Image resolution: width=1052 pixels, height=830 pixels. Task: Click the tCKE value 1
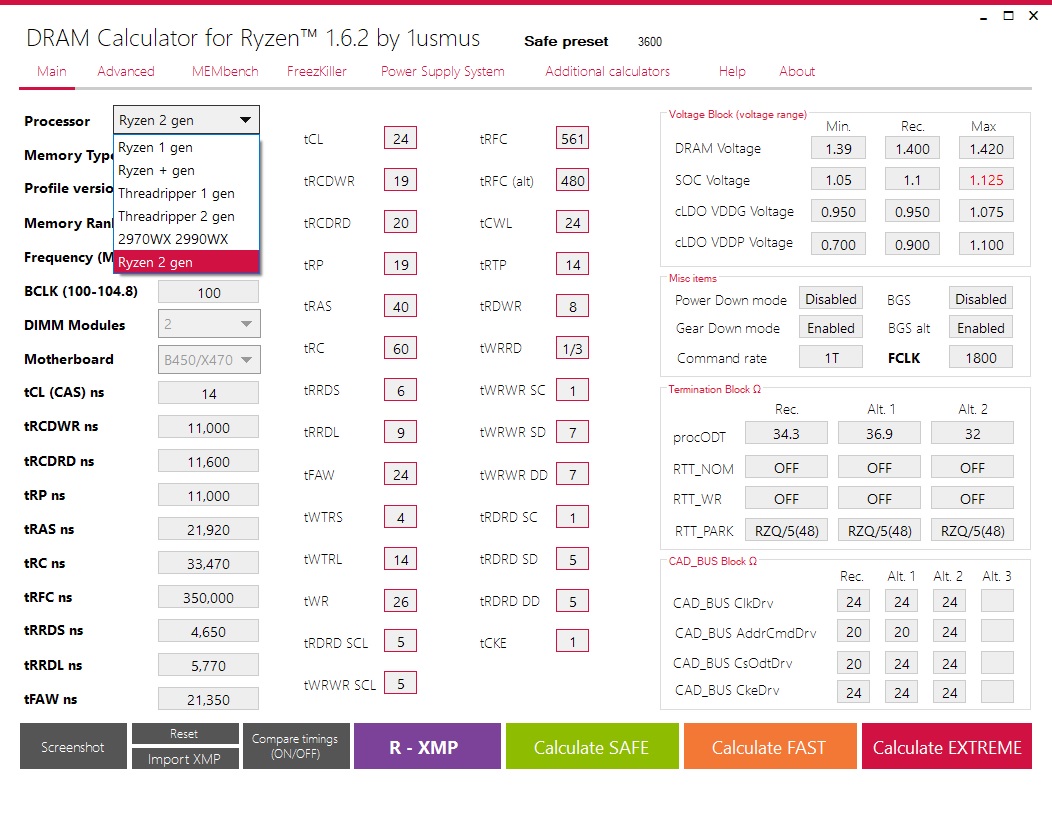(x=572, y=641)
